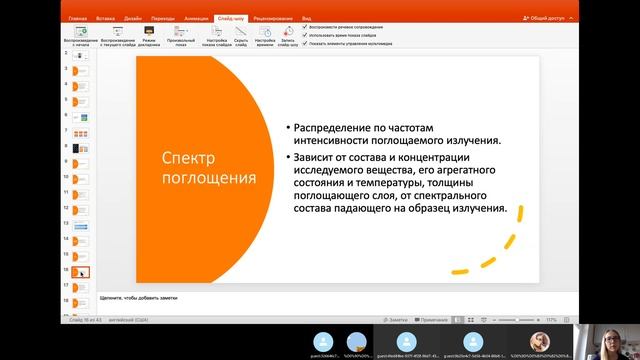Toggle the play narrations checkbox

pos(304,27)
